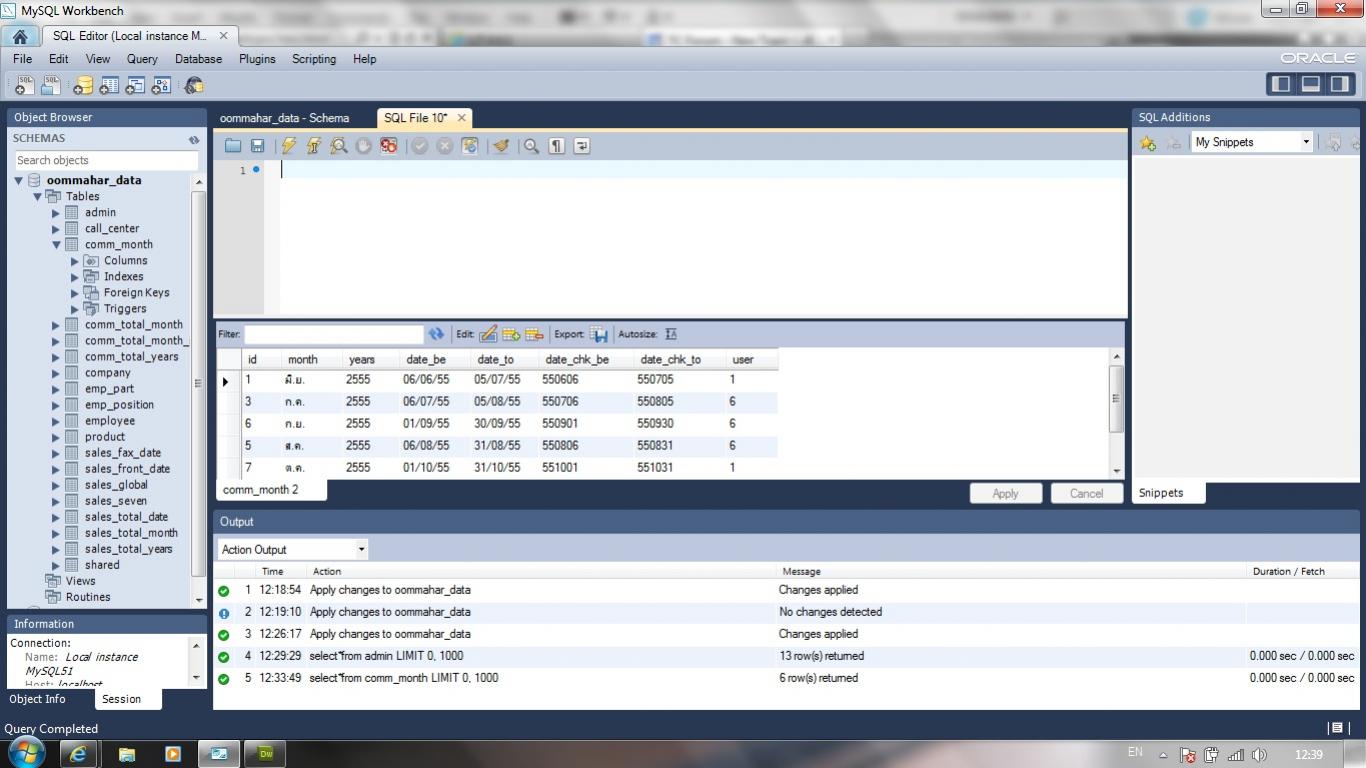Screen dimensions: 1366x768
Task: Edit current row pencil icon
Action: 488,334
